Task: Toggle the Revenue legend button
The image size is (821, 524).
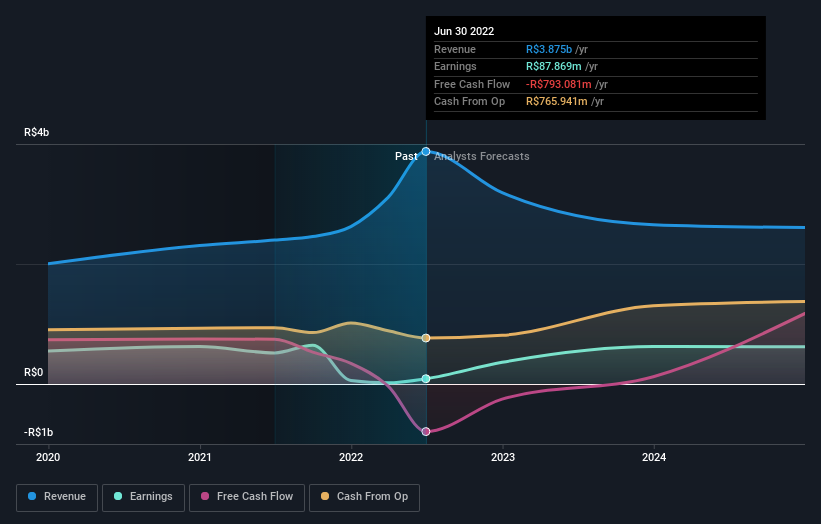Action: 57,497
